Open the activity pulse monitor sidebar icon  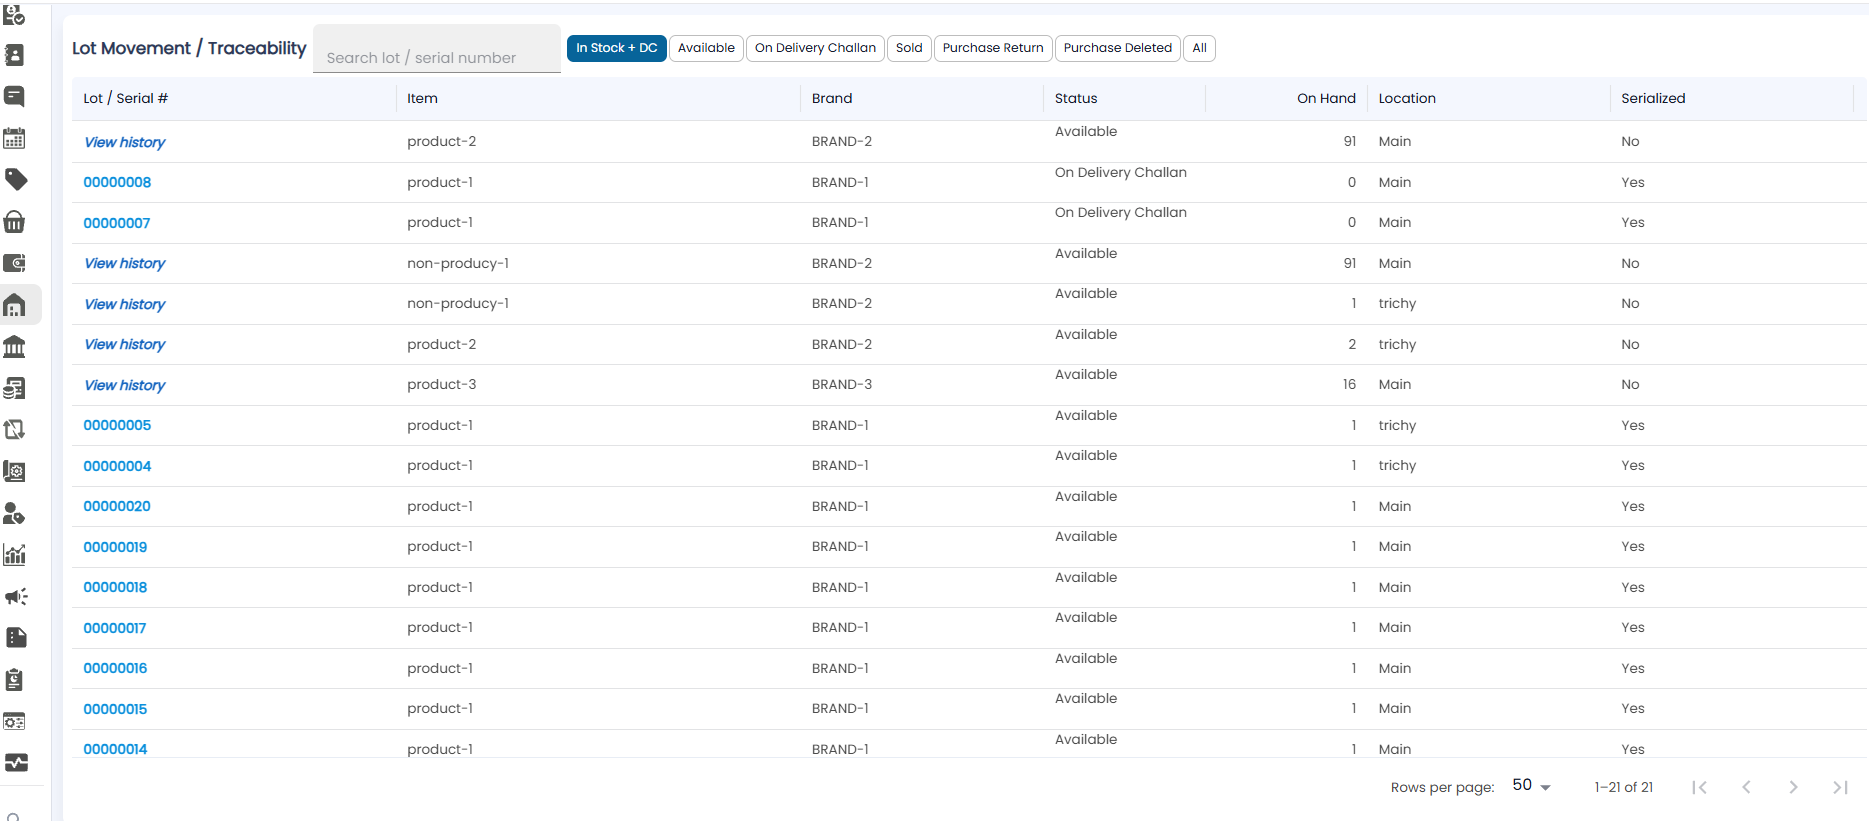click(15, 763)
